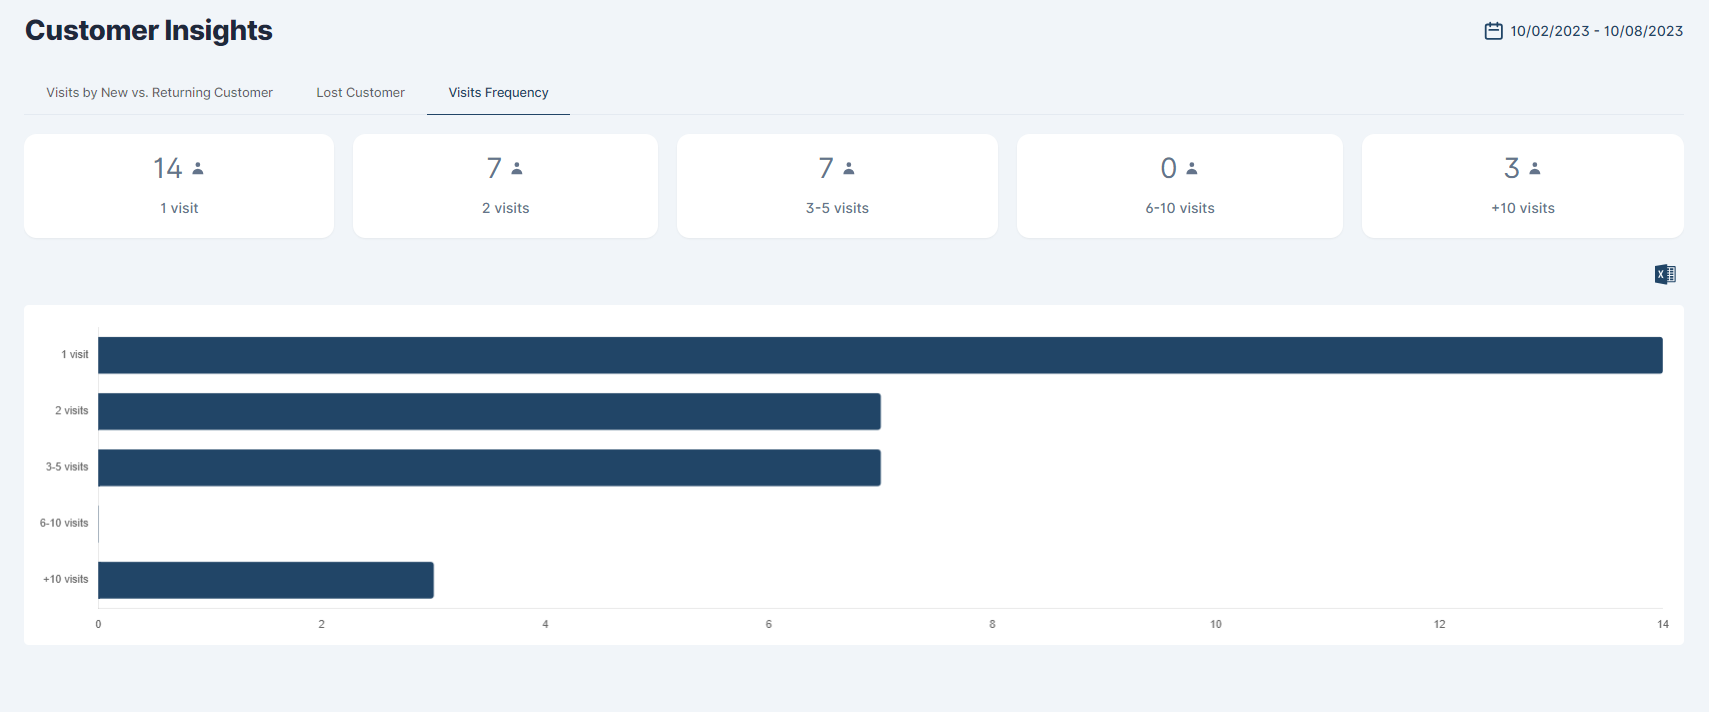Click the 14 count in 1 visit card
The image size is (1711, 712).
click(168, 168)
